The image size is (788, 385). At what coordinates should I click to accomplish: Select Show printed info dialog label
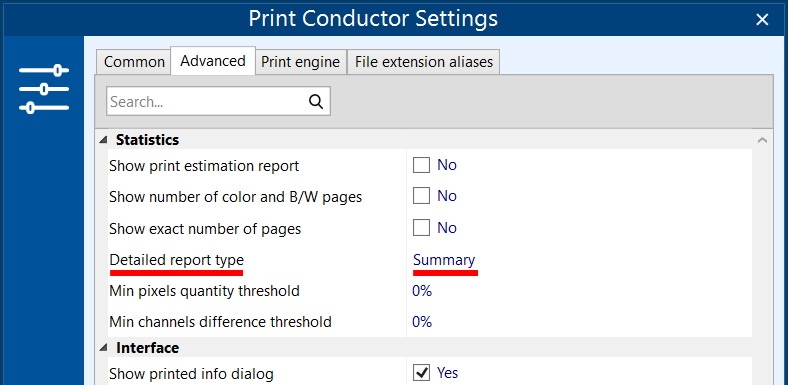pos(191,374)
